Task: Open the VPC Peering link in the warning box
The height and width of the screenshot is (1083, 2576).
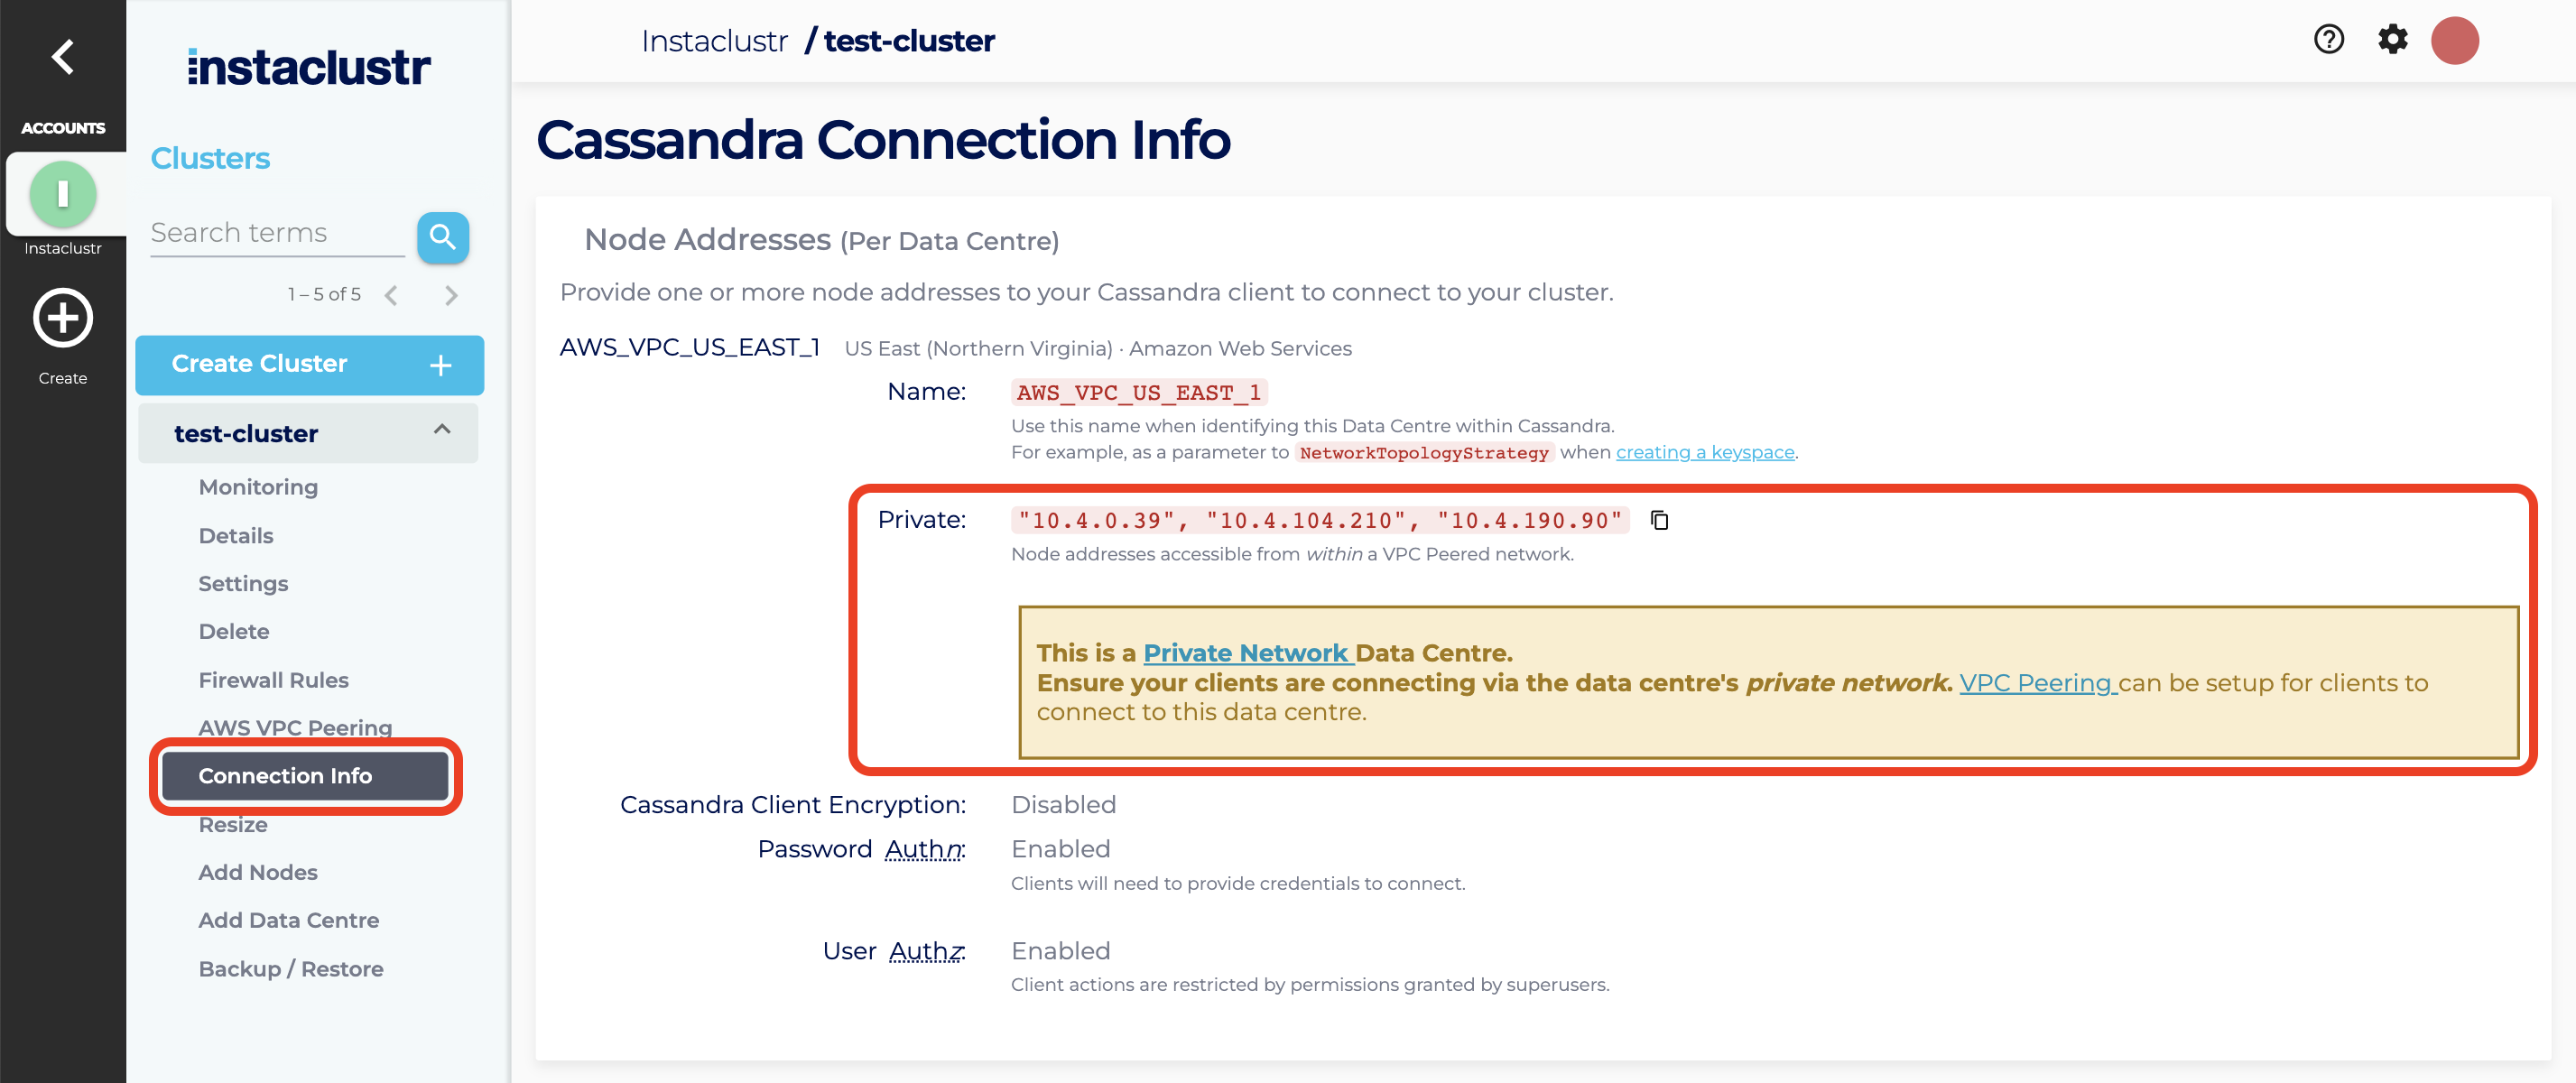Action: tap(2037, 683)
